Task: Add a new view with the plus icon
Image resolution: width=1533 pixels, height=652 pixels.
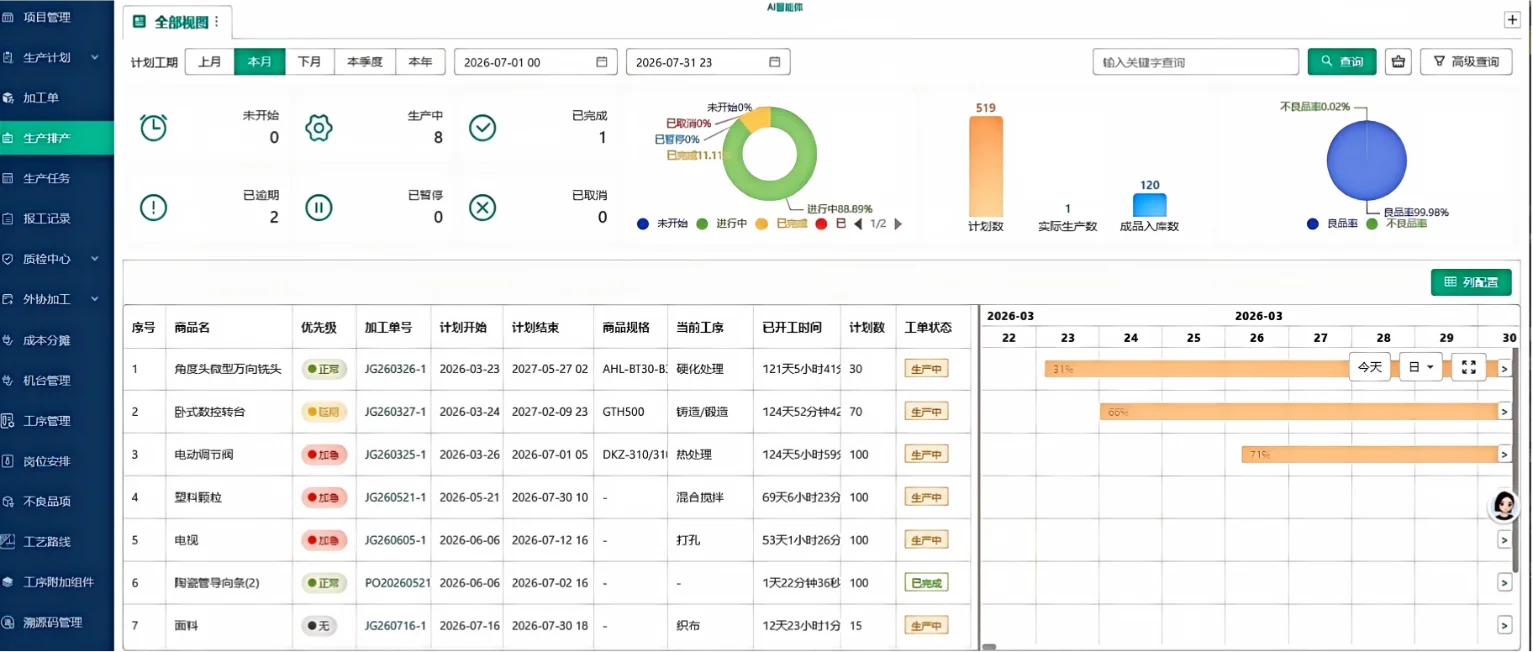Action: 1512,20
